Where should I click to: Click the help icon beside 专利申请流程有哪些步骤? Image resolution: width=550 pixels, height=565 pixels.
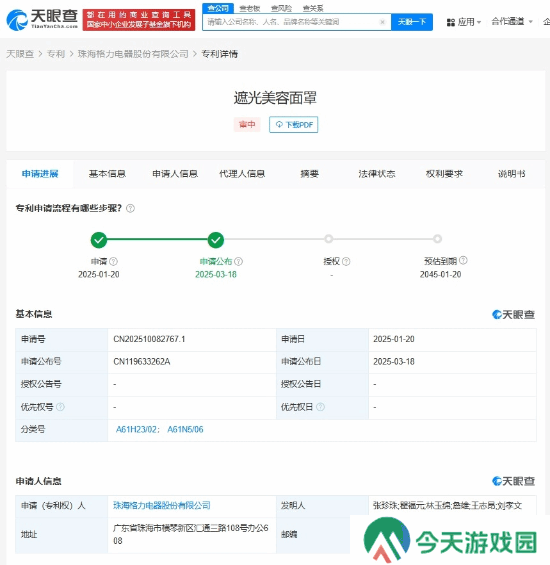pyautogui.click(x=130, y=208)
